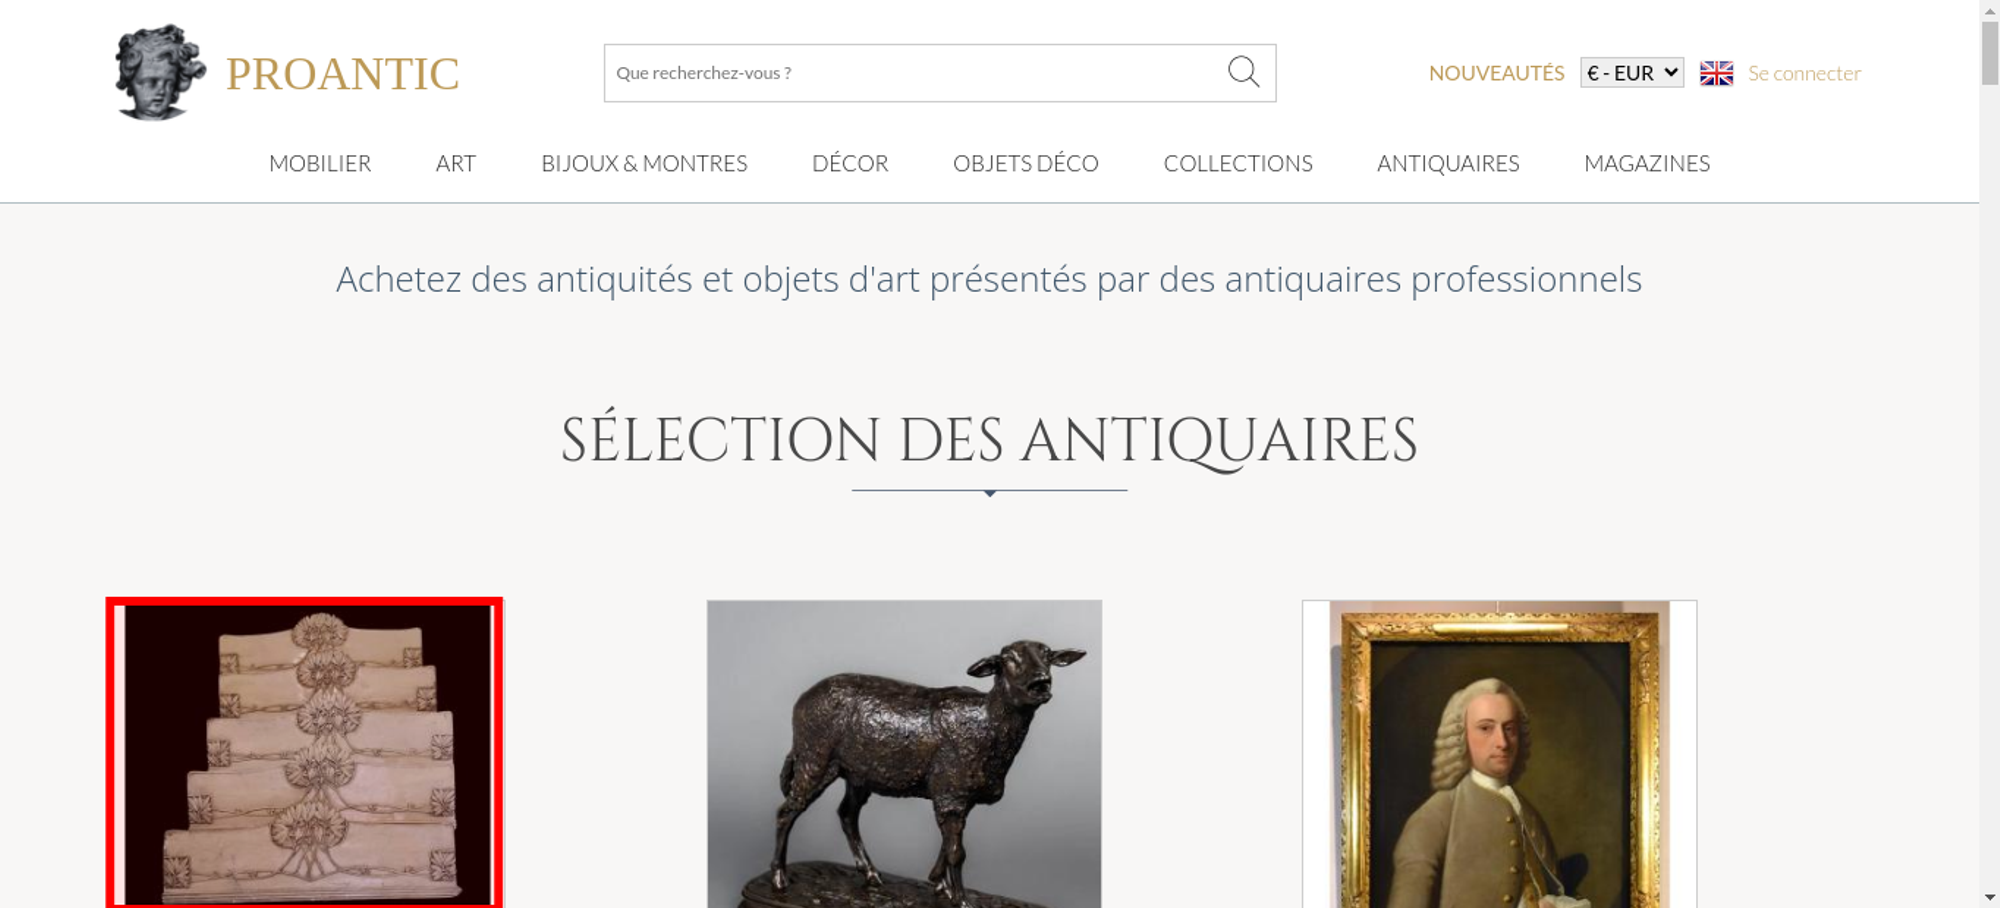Open the € - EUR currency dropdown
2000x908 pixels.
(1632, 73)
